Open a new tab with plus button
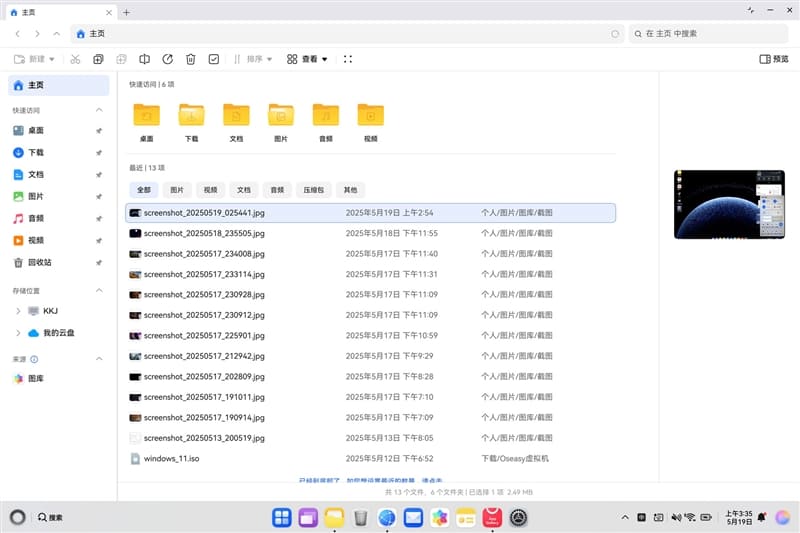Viewport: 800px width, 533px height. (x=126, y=11)
